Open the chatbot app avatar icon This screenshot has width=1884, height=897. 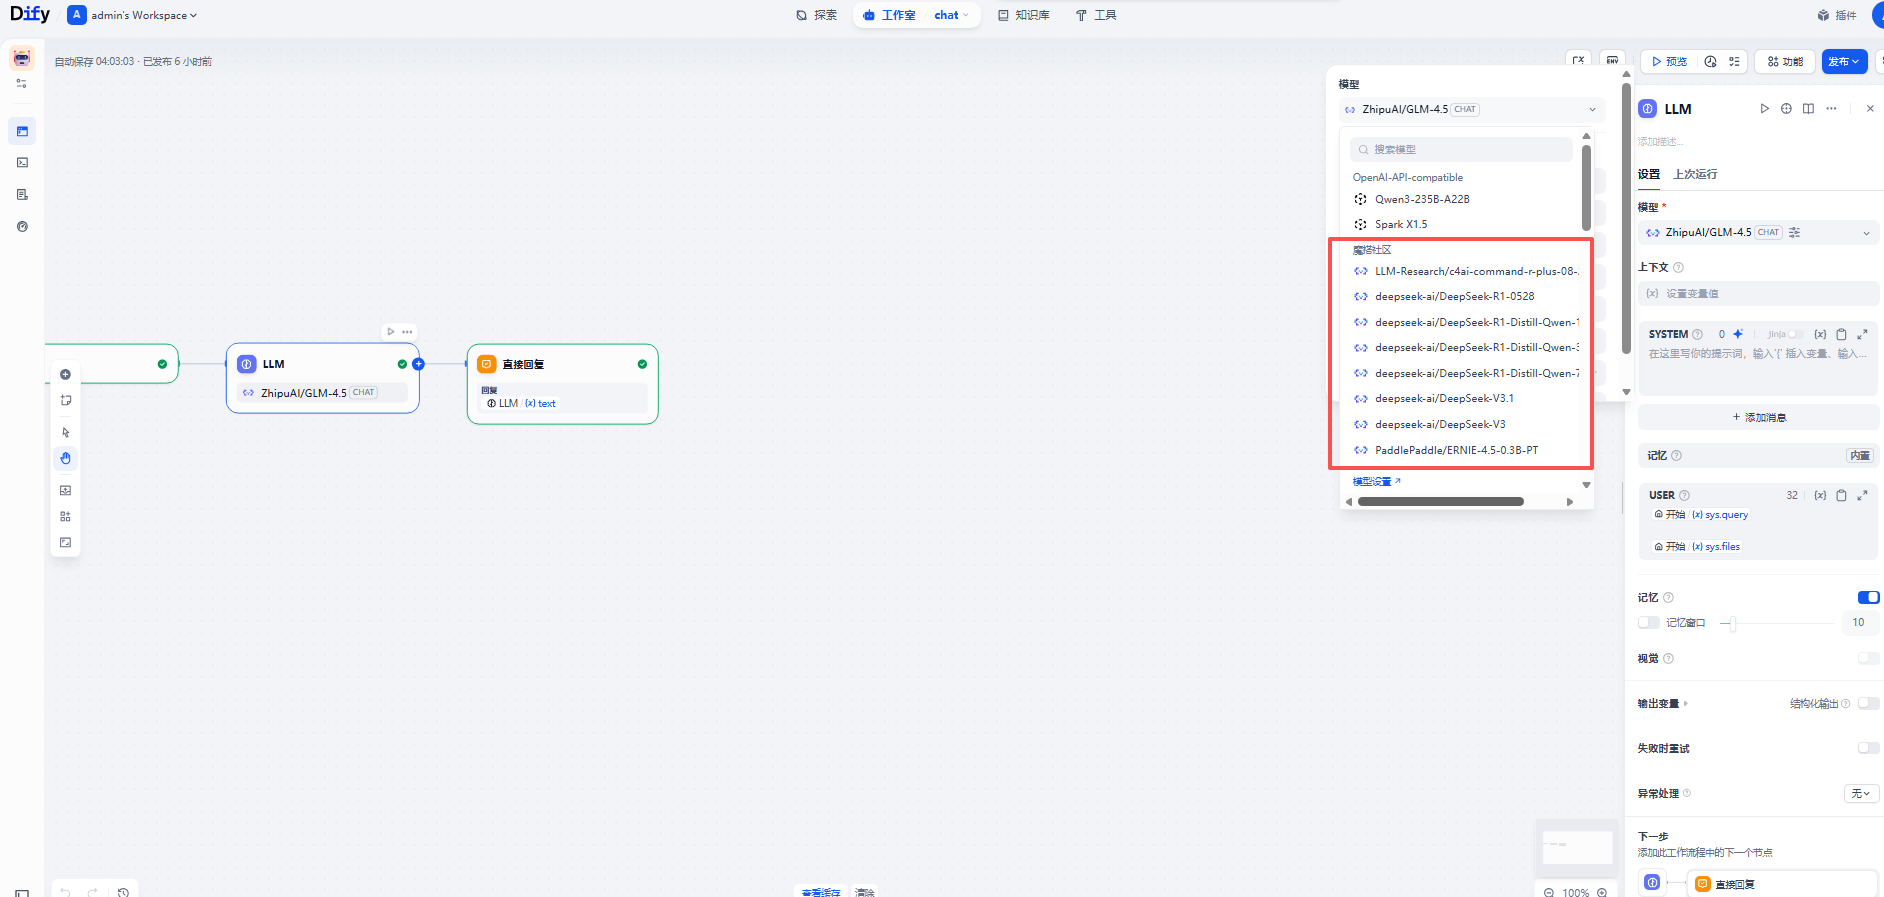(x=22, y=57)
